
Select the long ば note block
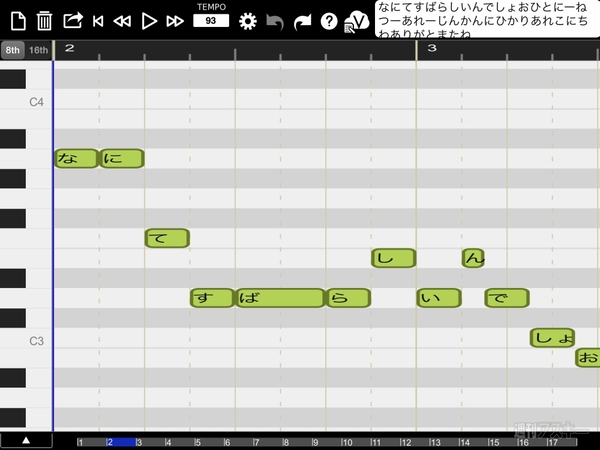tap(280, 298)
